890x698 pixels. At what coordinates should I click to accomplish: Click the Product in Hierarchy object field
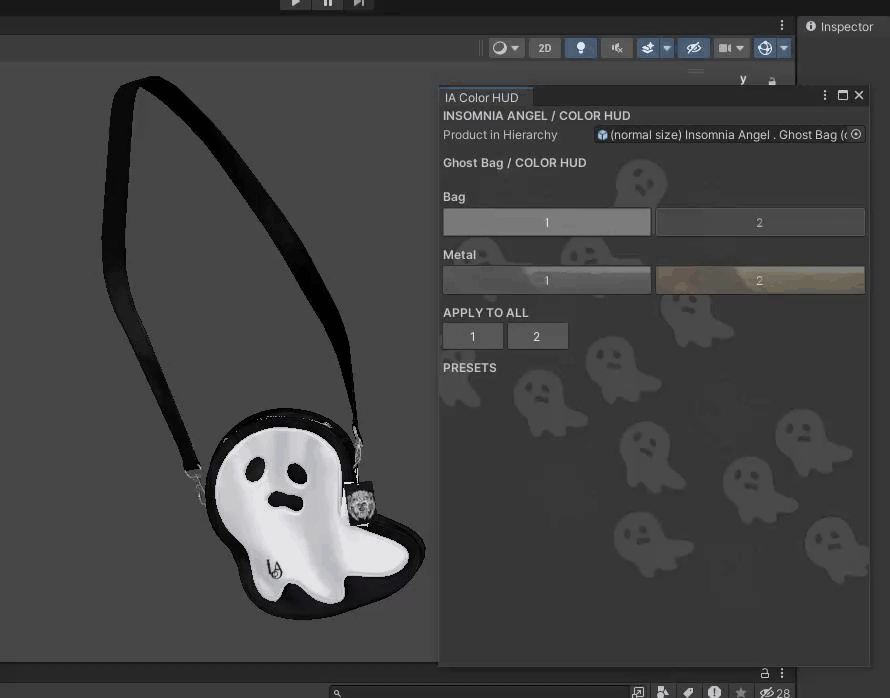pos(729,134)
